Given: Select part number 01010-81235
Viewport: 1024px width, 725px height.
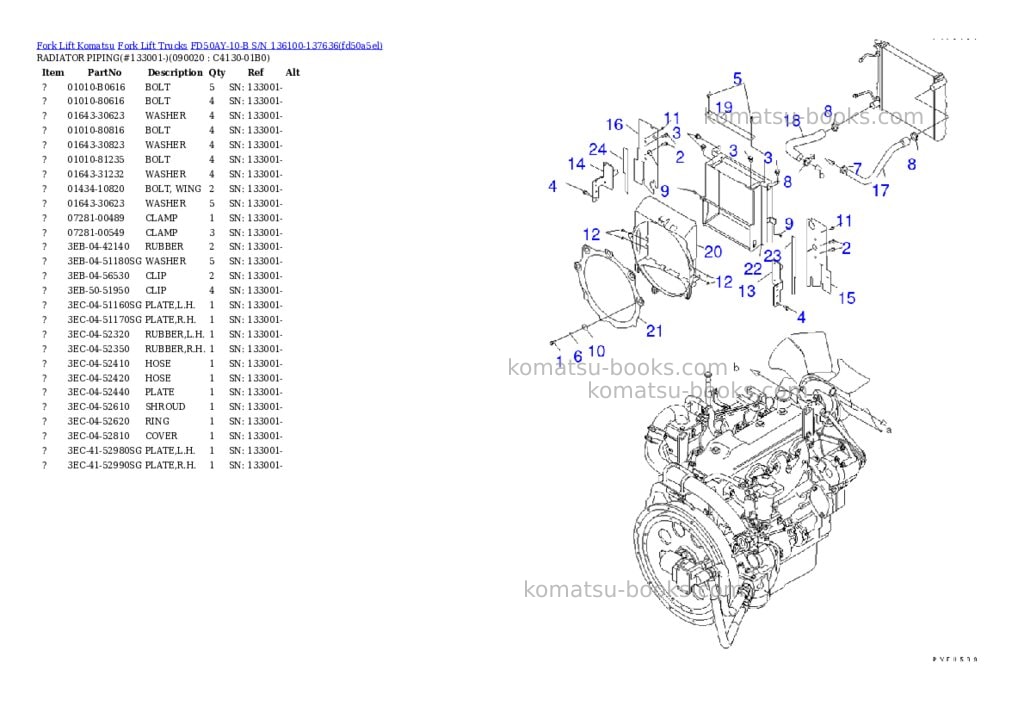Looking at the screenshot, I should coord(96,159).
